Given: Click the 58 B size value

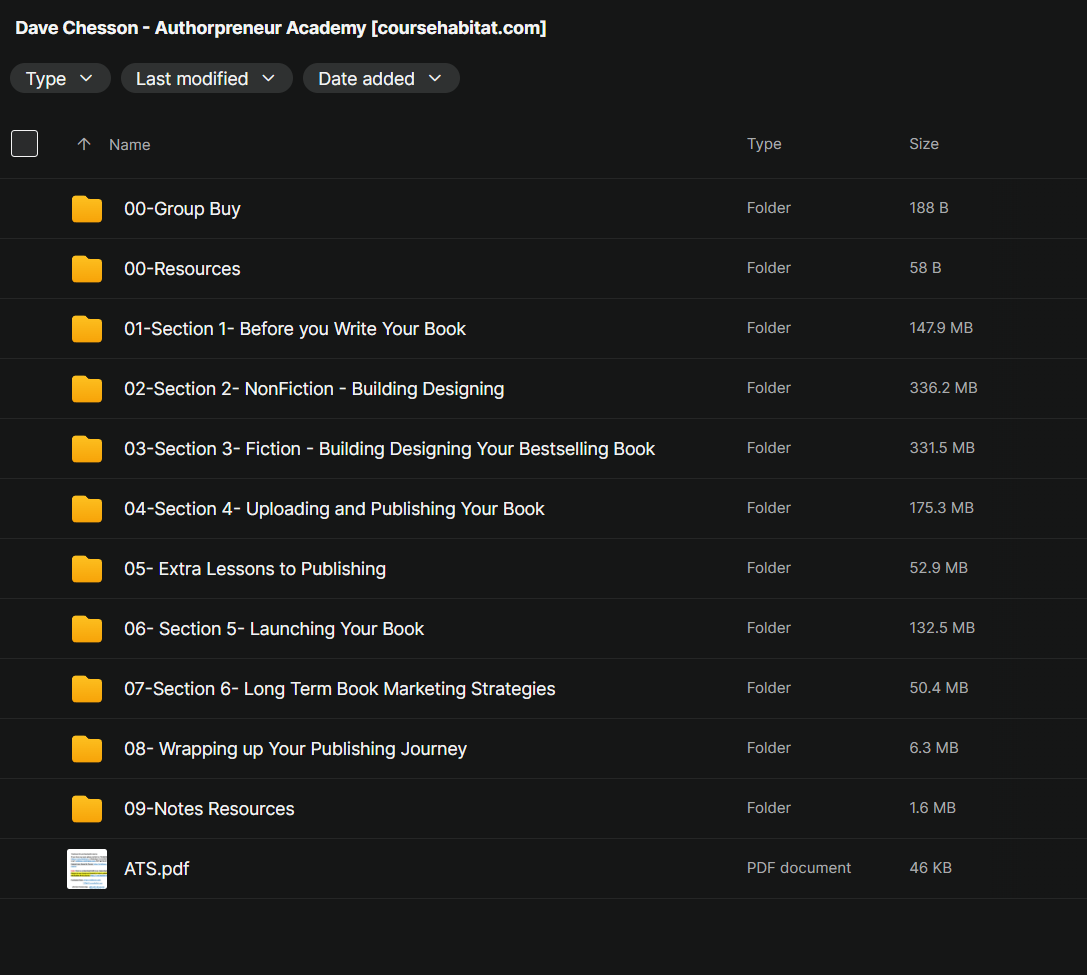Looking at the screenshot, I should point(925,268).
